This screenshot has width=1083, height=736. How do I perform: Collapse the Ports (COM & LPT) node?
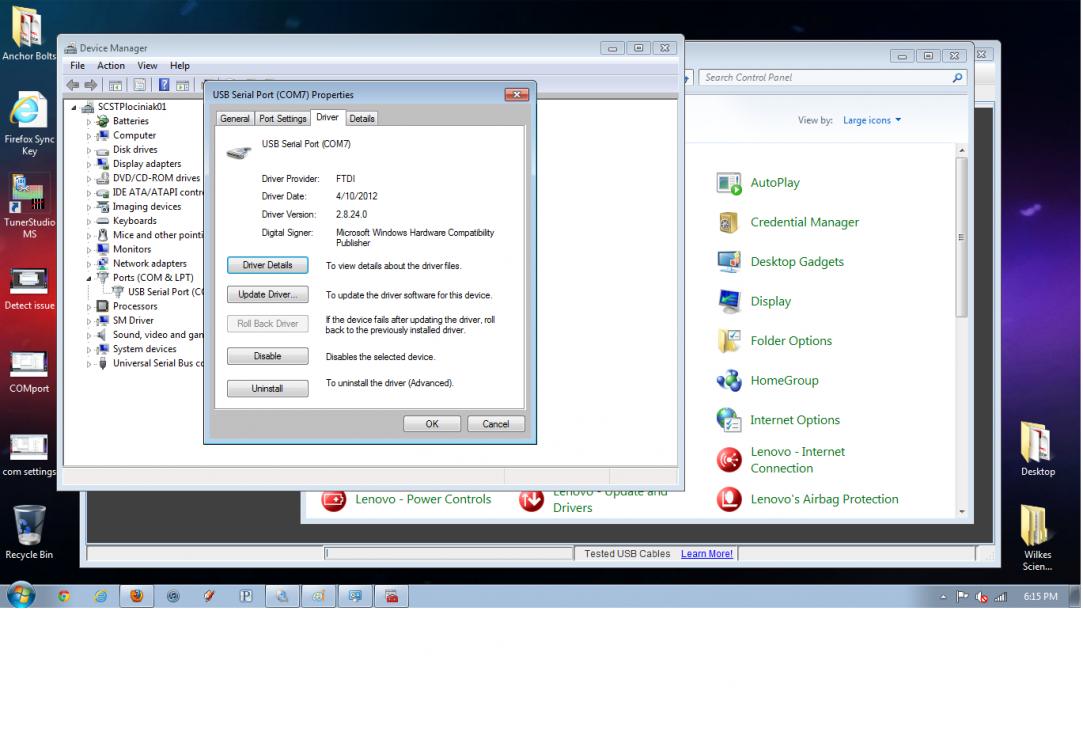89,278
